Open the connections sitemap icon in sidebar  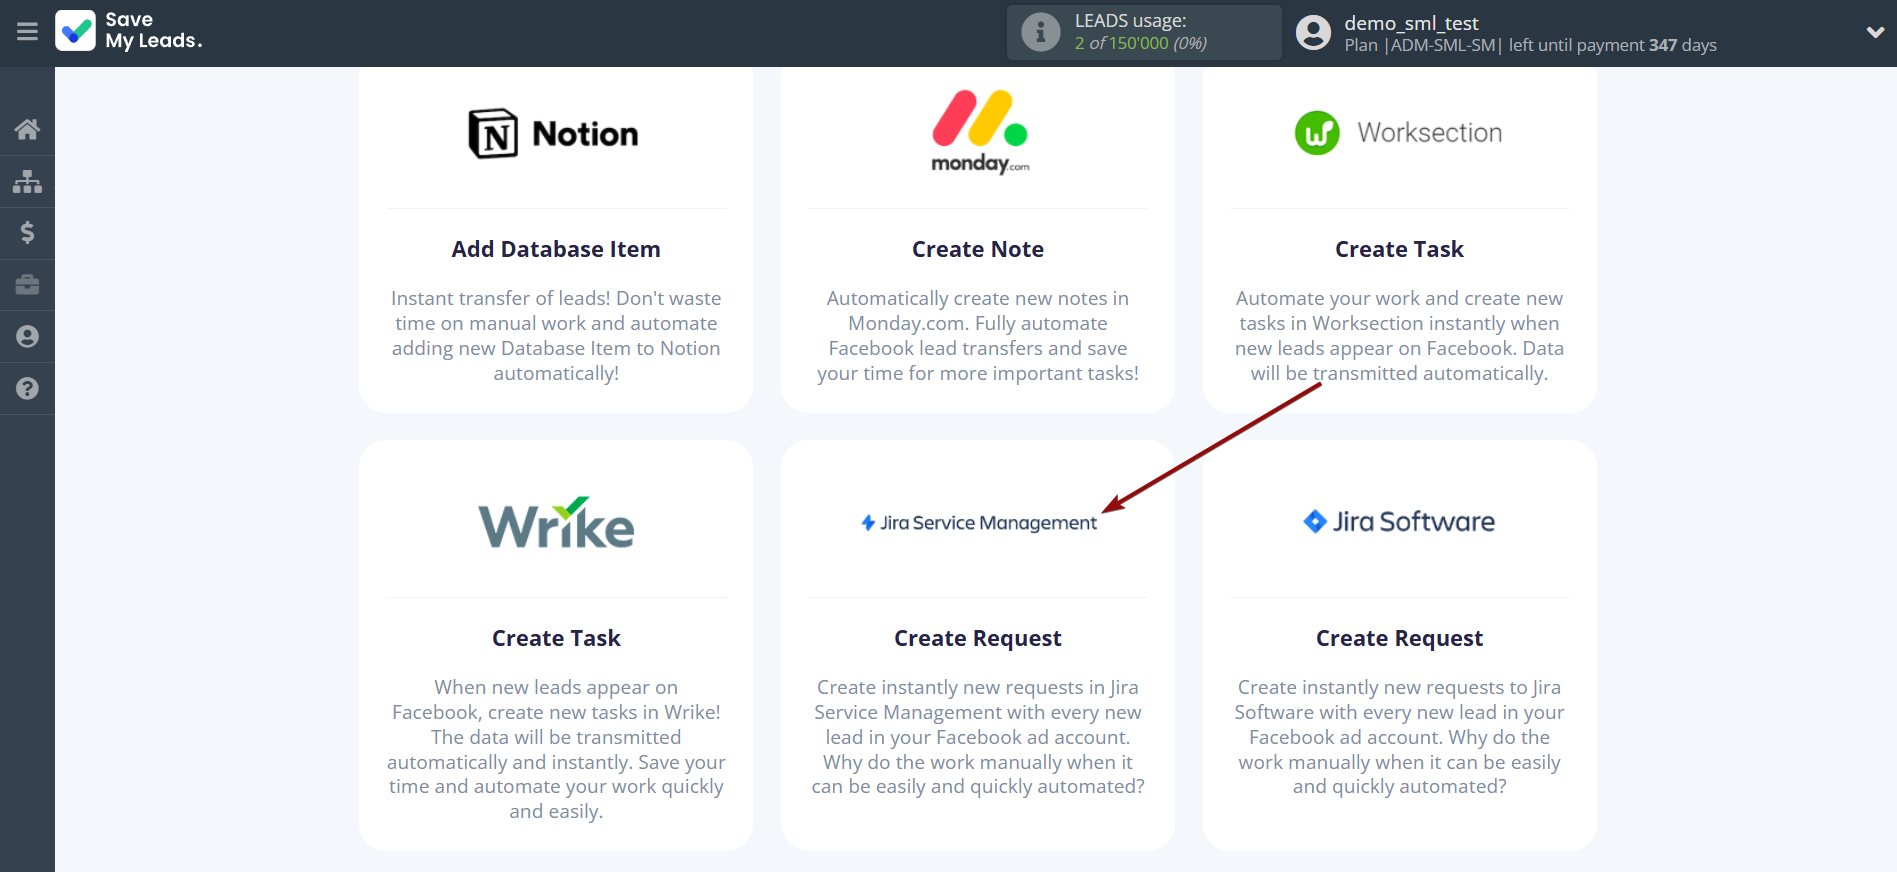27,181
